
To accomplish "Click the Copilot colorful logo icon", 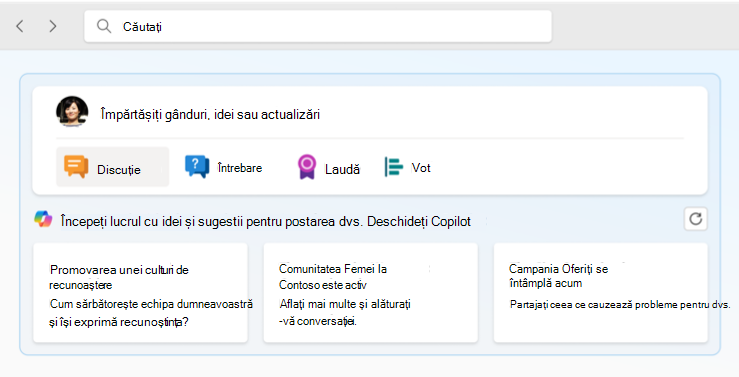I will pyautogui.click(x=43, y=219).
